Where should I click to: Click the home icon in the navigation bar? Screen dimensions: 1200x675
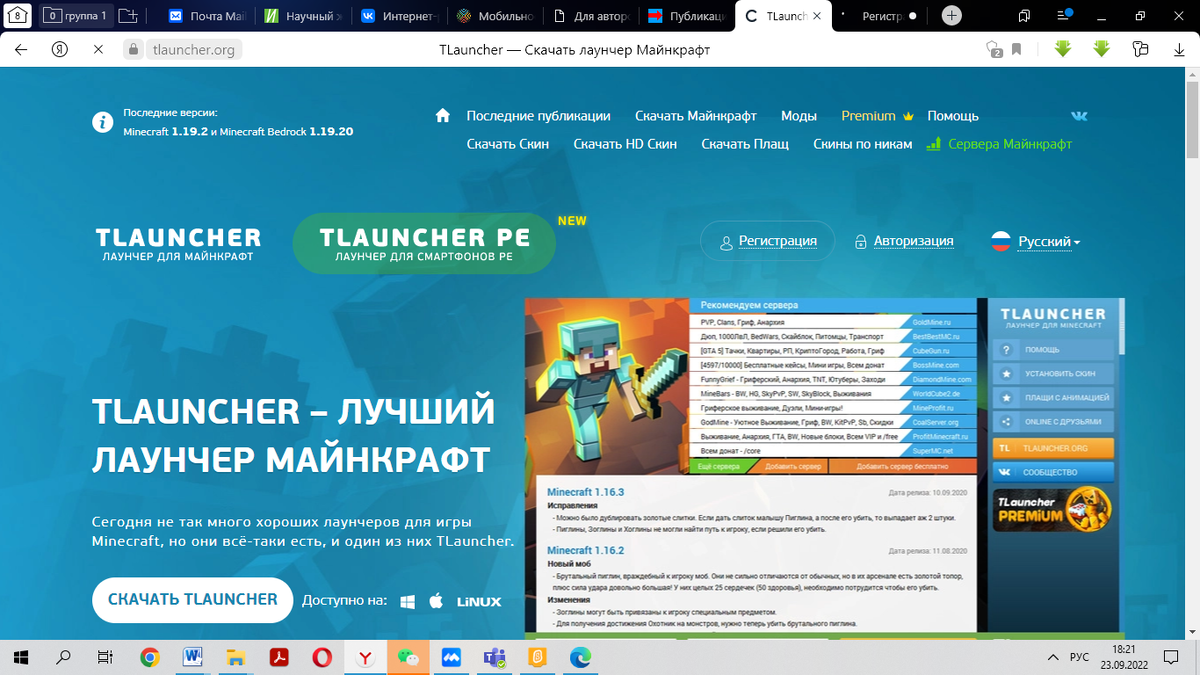coord(443,115)
